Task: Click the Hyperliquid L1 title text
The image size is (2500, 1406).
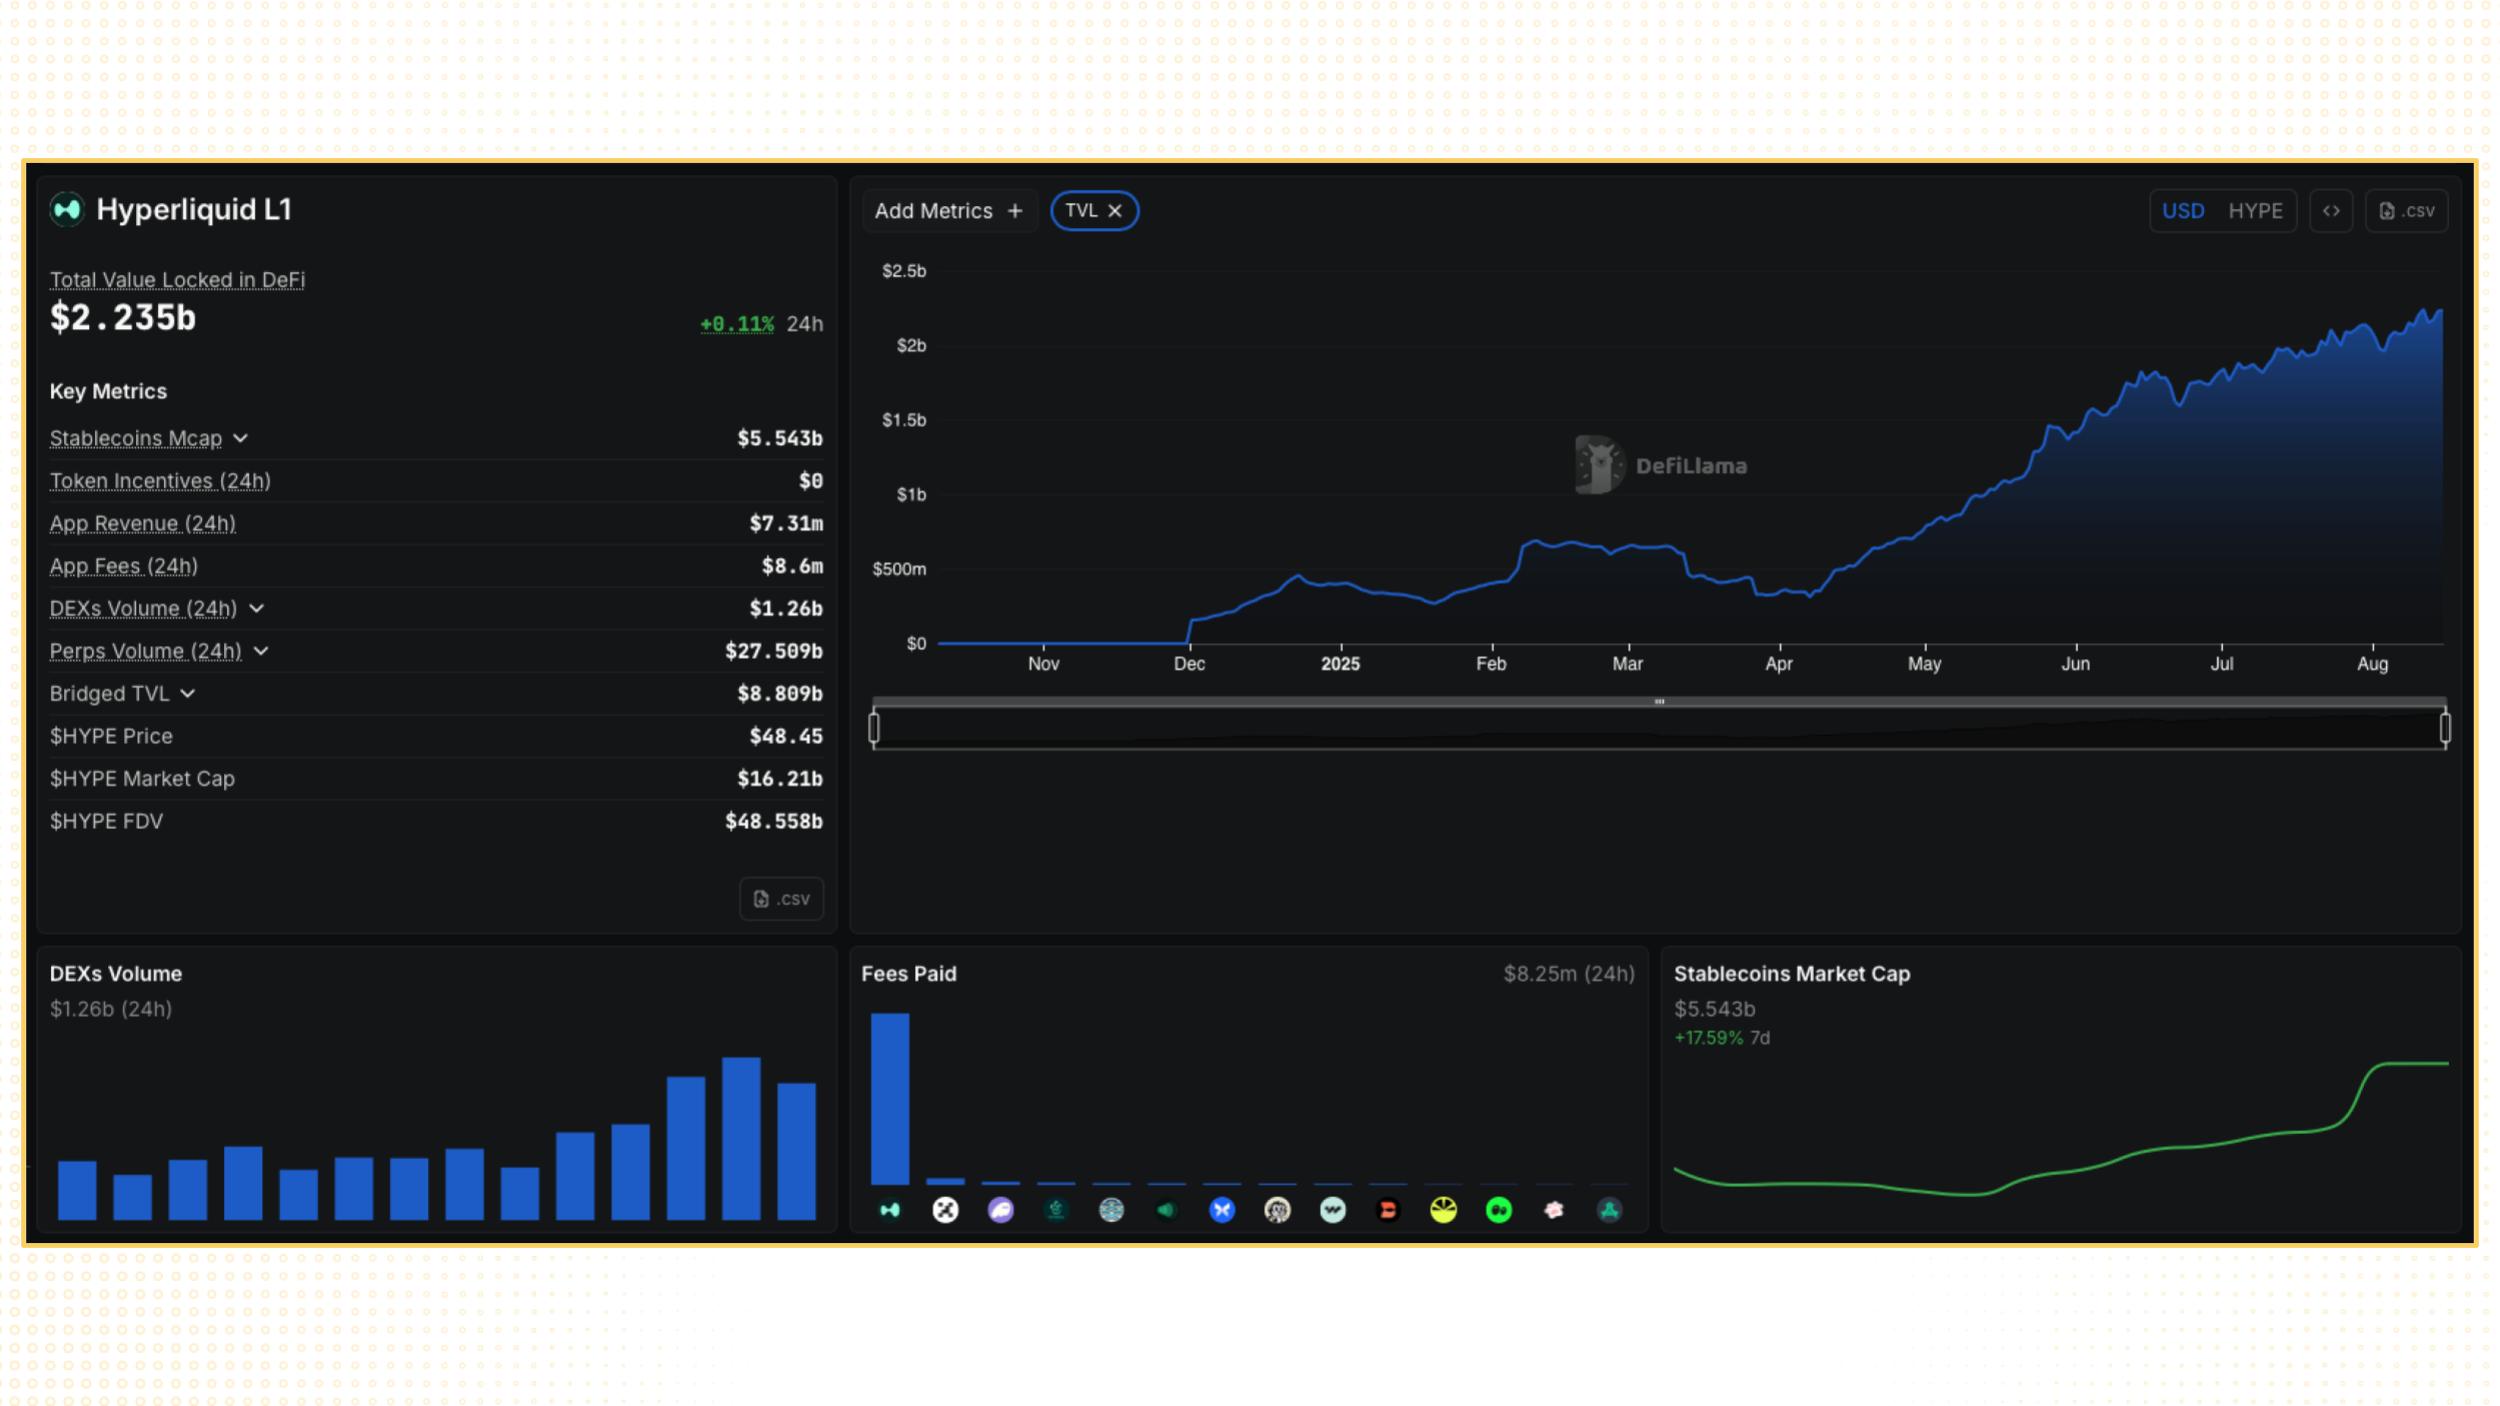Action: [x=194, y=209]
